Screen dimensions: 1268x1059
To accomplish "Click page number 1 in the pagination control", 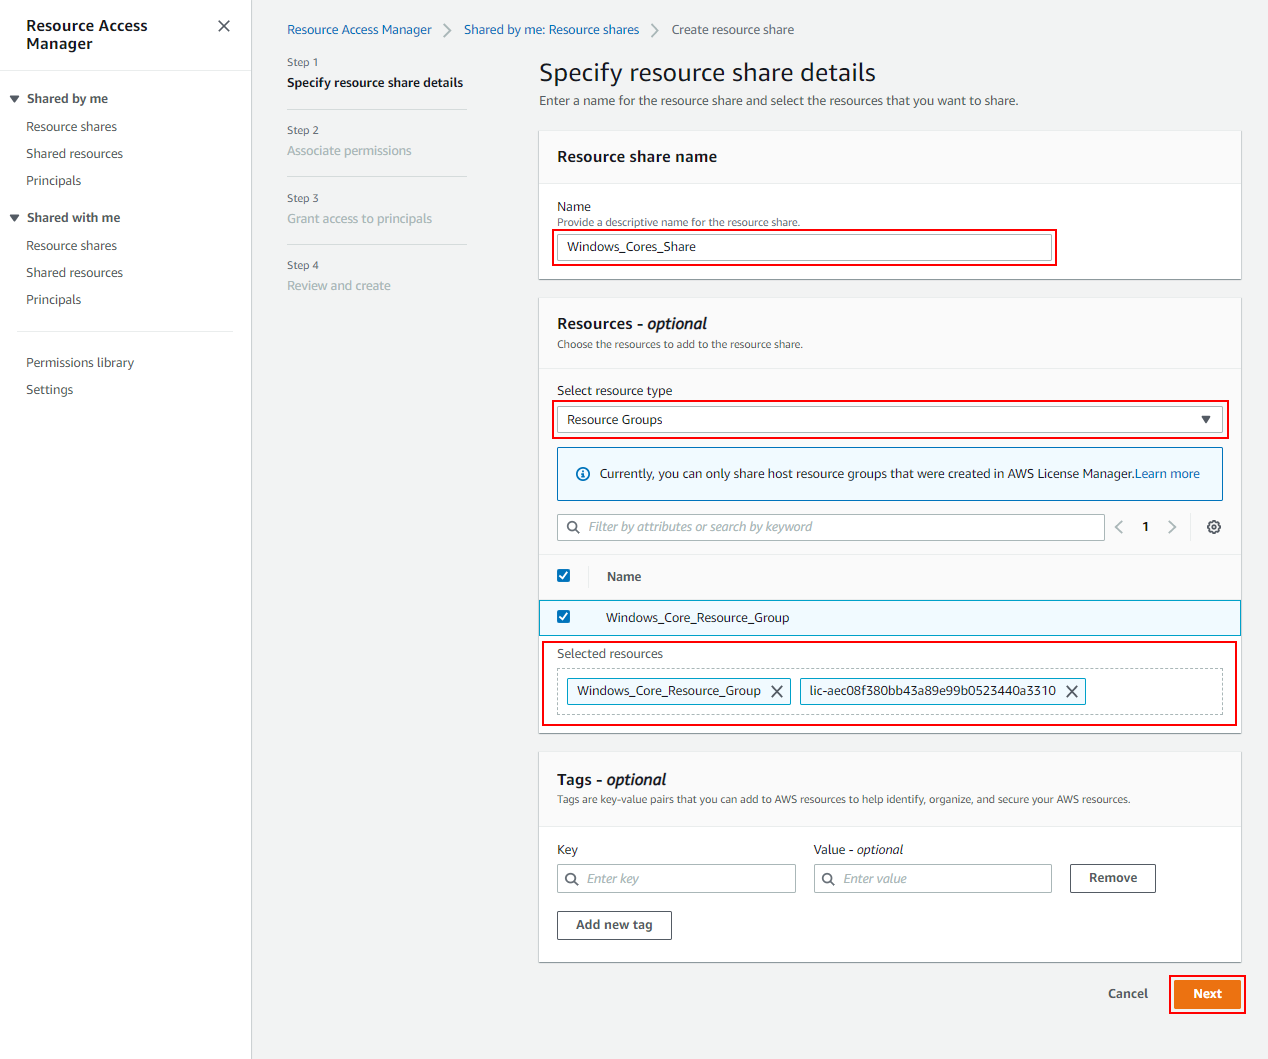I will click(1145, 526).
